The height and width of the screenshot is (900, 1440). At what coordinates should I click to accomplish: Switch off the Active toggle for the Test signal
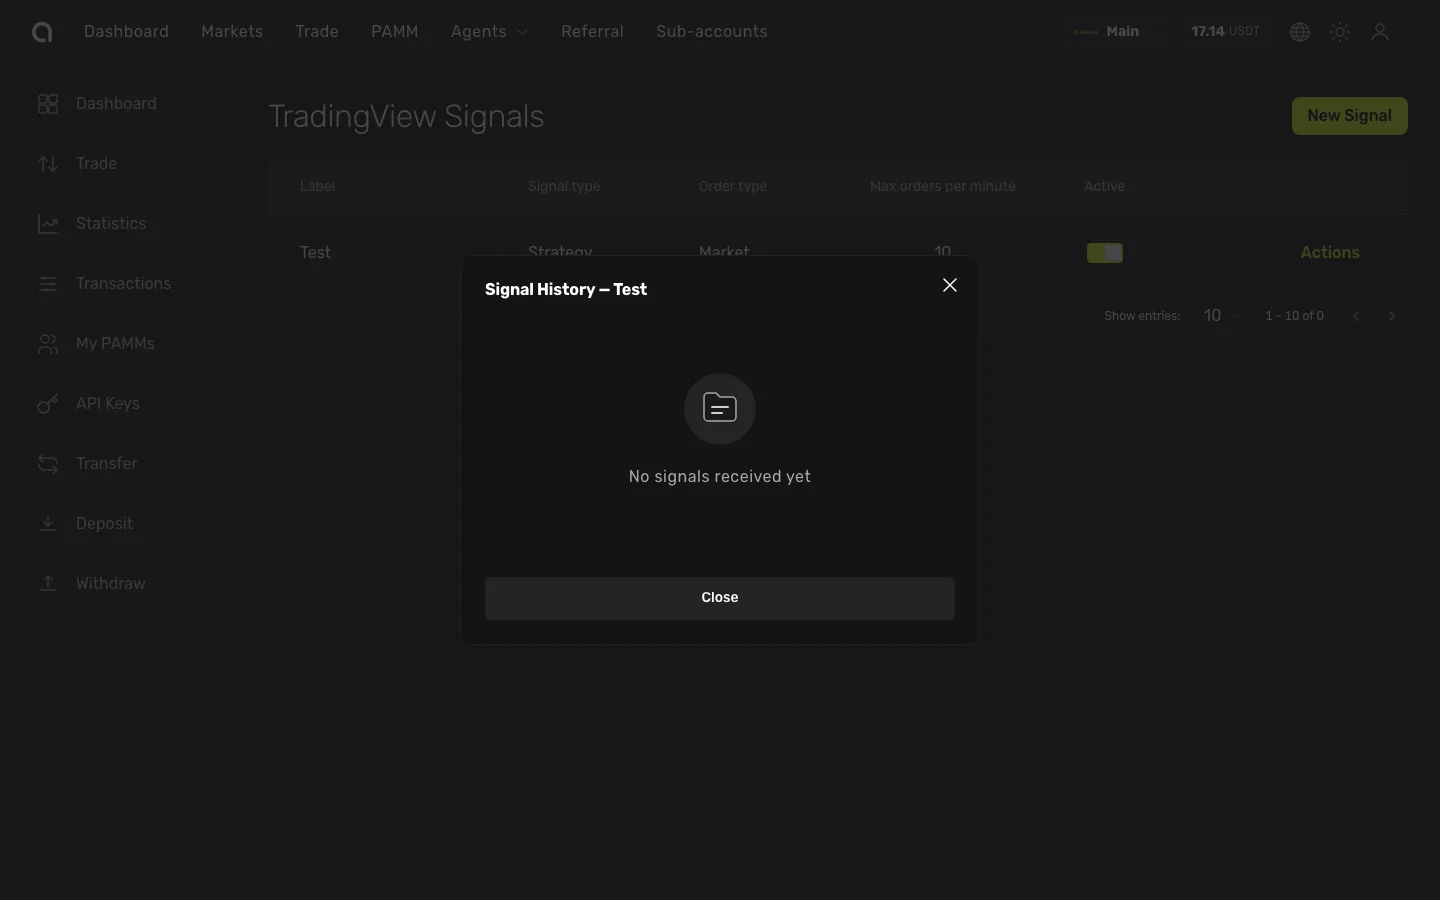tap(1105, 253)
